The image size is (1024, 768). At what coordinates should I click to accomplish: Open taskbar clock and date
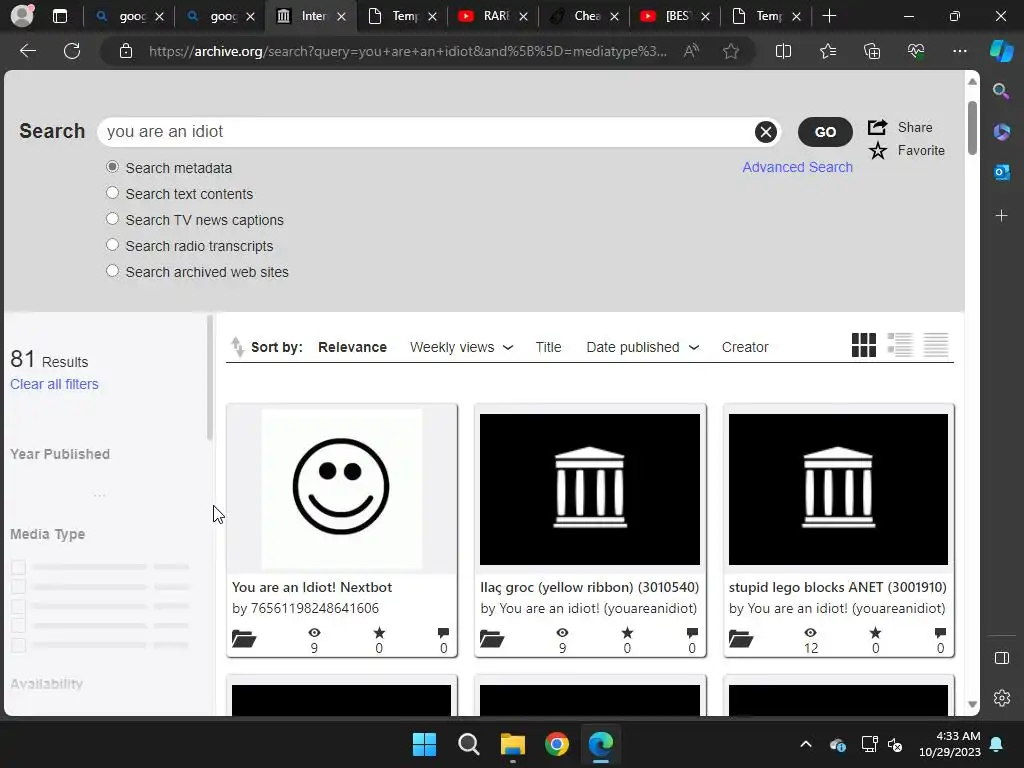pyautogui.click(x=950, y=744)
